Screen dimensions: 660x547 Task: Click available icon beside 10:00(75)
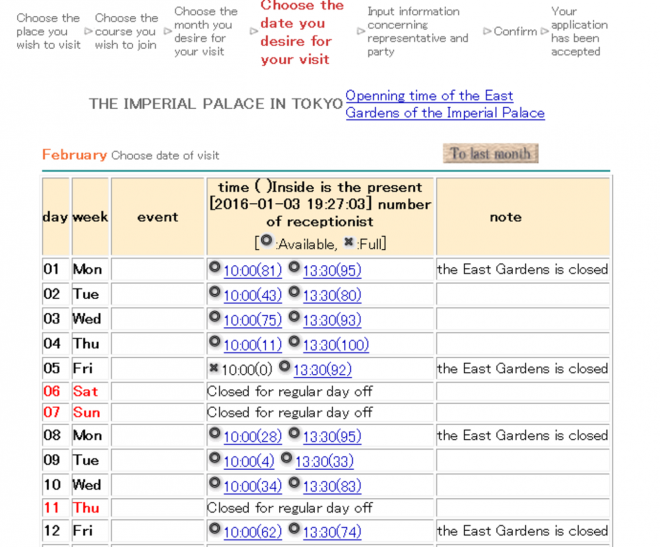click(x=215, y=316)
